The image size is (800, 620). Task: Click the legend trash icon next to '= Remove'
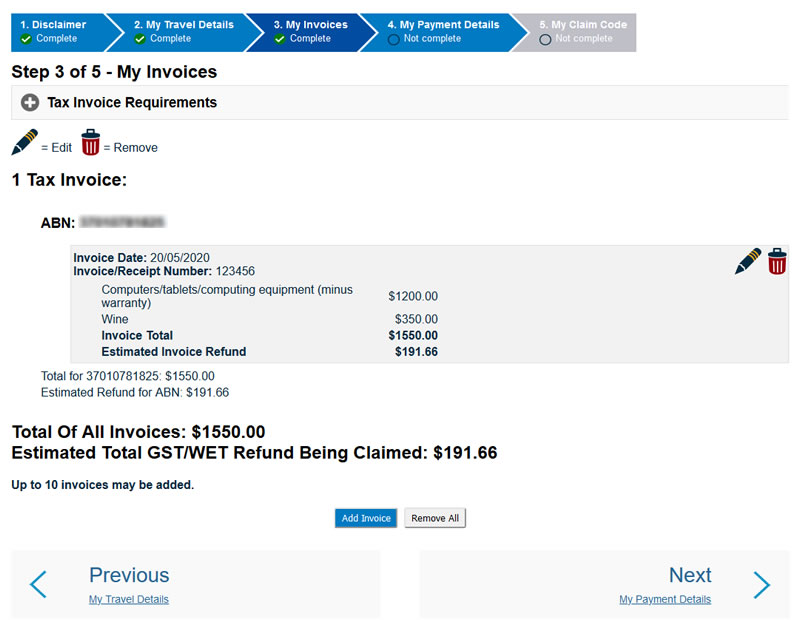[x=91, y=142]
